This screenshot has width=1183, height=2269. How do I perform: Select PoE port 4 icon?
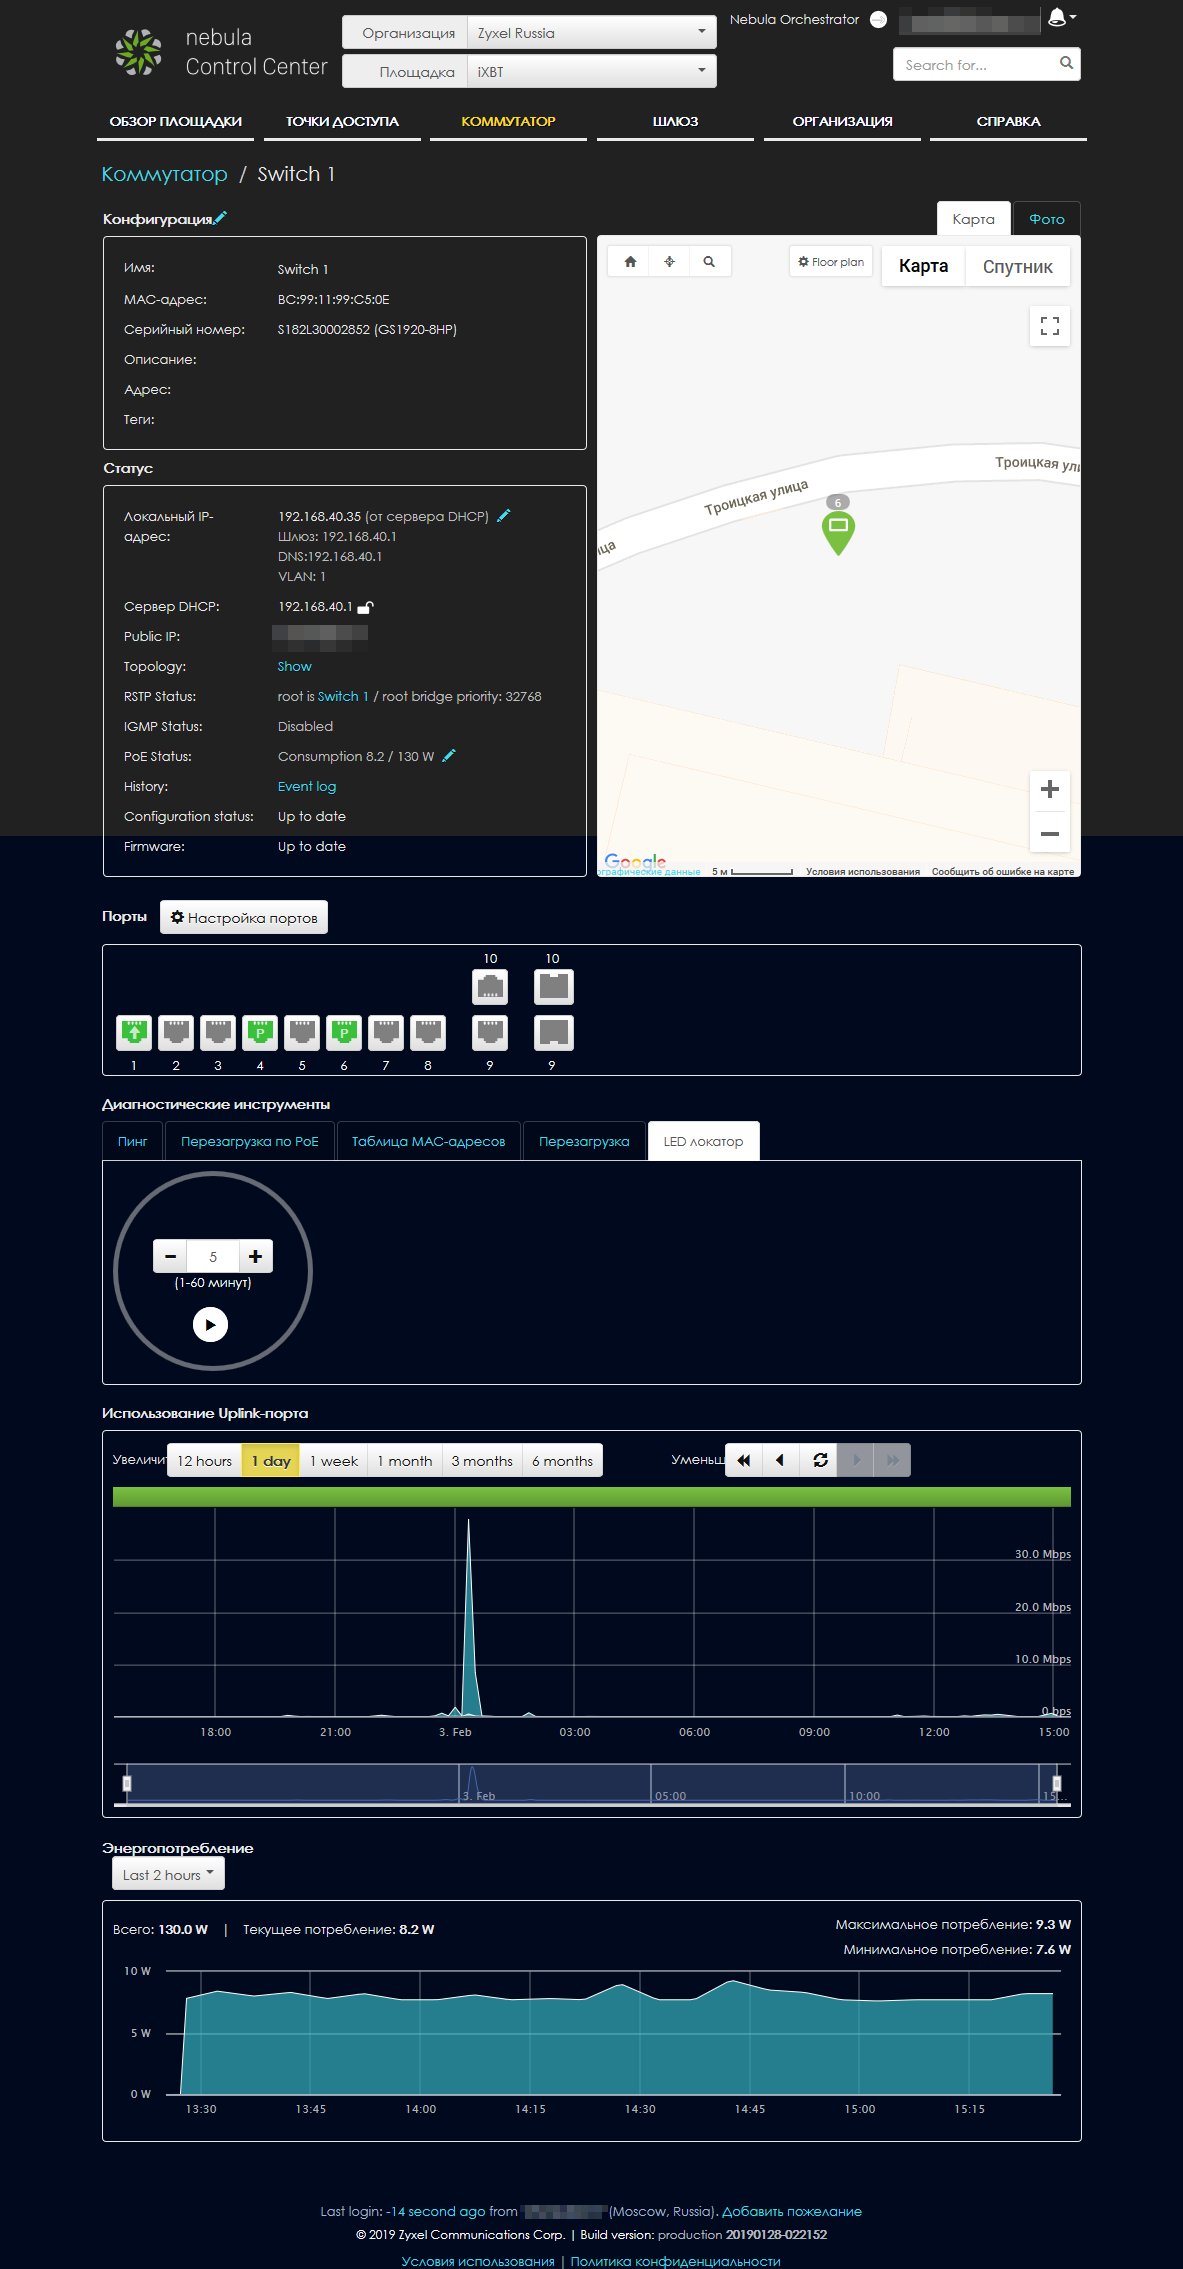pos(260,1032)
